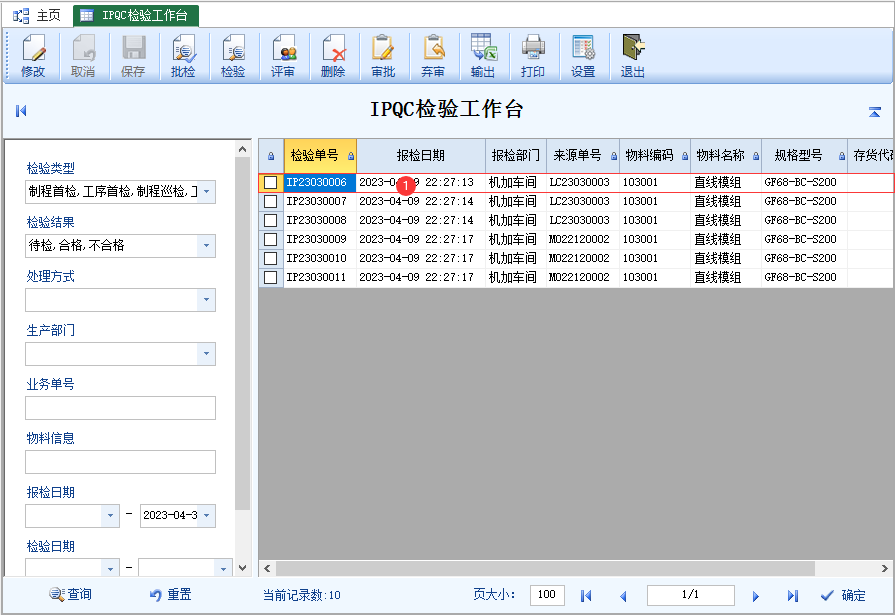Collapse the header with the top-right arrow icon
The height and width of the screenshot is (615, 895).
pyautogui.click(x=874, y=112)
